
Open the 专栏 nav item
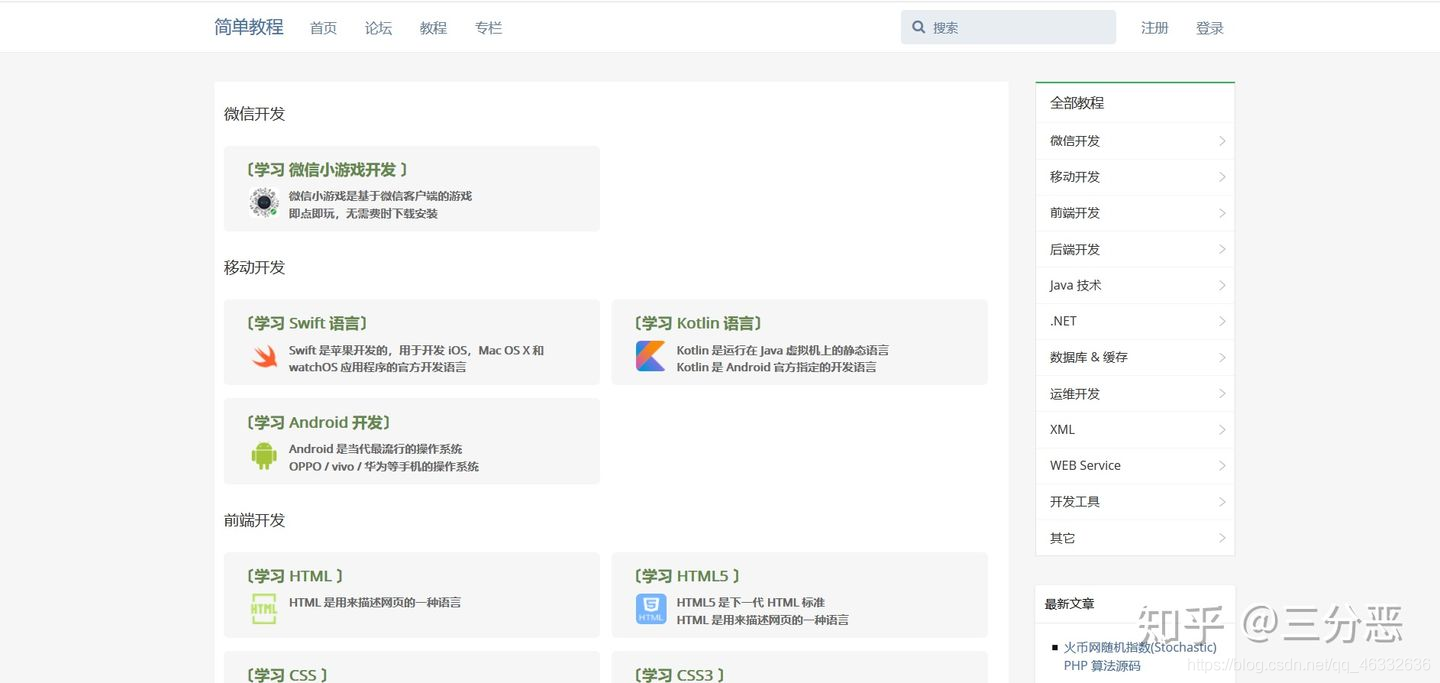click(x=488, y=28)
